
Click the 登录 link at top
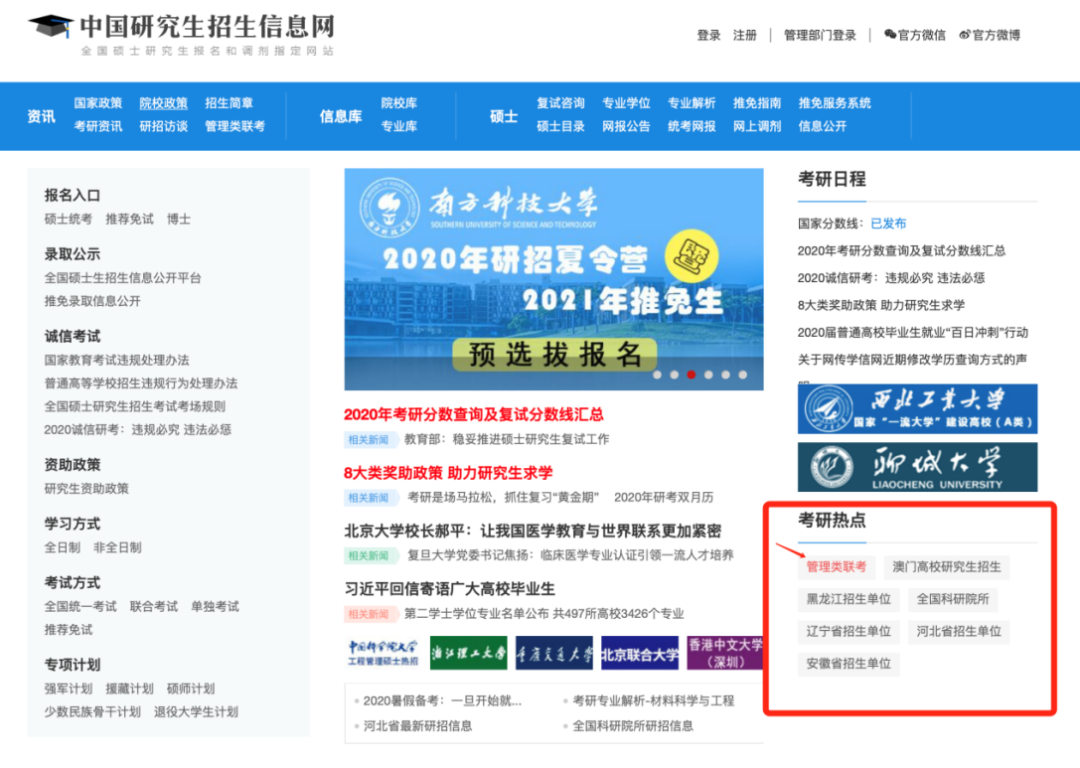point(709,35)
